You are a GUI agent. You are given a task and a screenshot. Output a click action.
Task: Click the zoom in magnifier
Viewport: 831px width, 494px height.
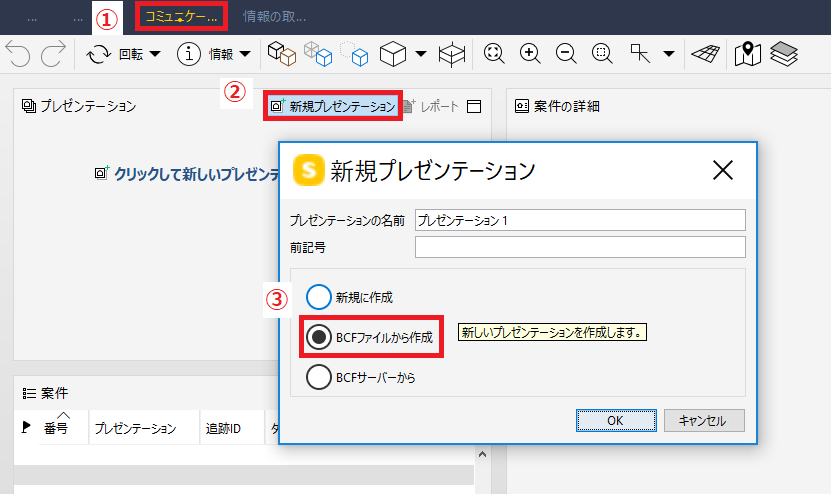[530, 54]
